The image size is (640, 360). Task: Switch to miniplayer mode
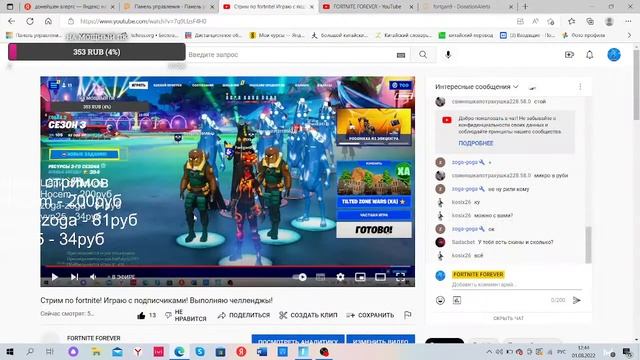pos(360,277)
